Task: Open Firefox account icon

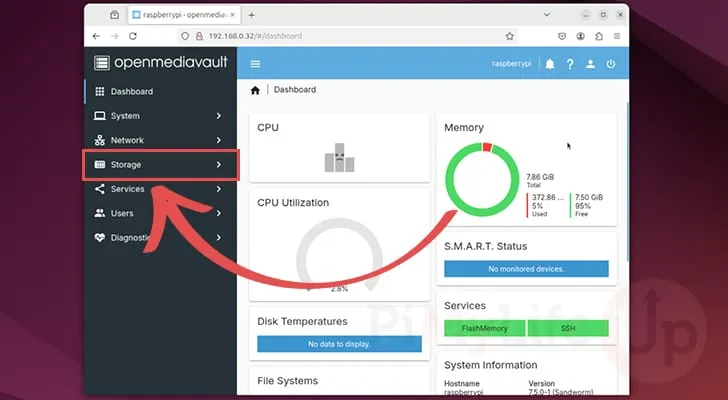Action: (580, 36)
